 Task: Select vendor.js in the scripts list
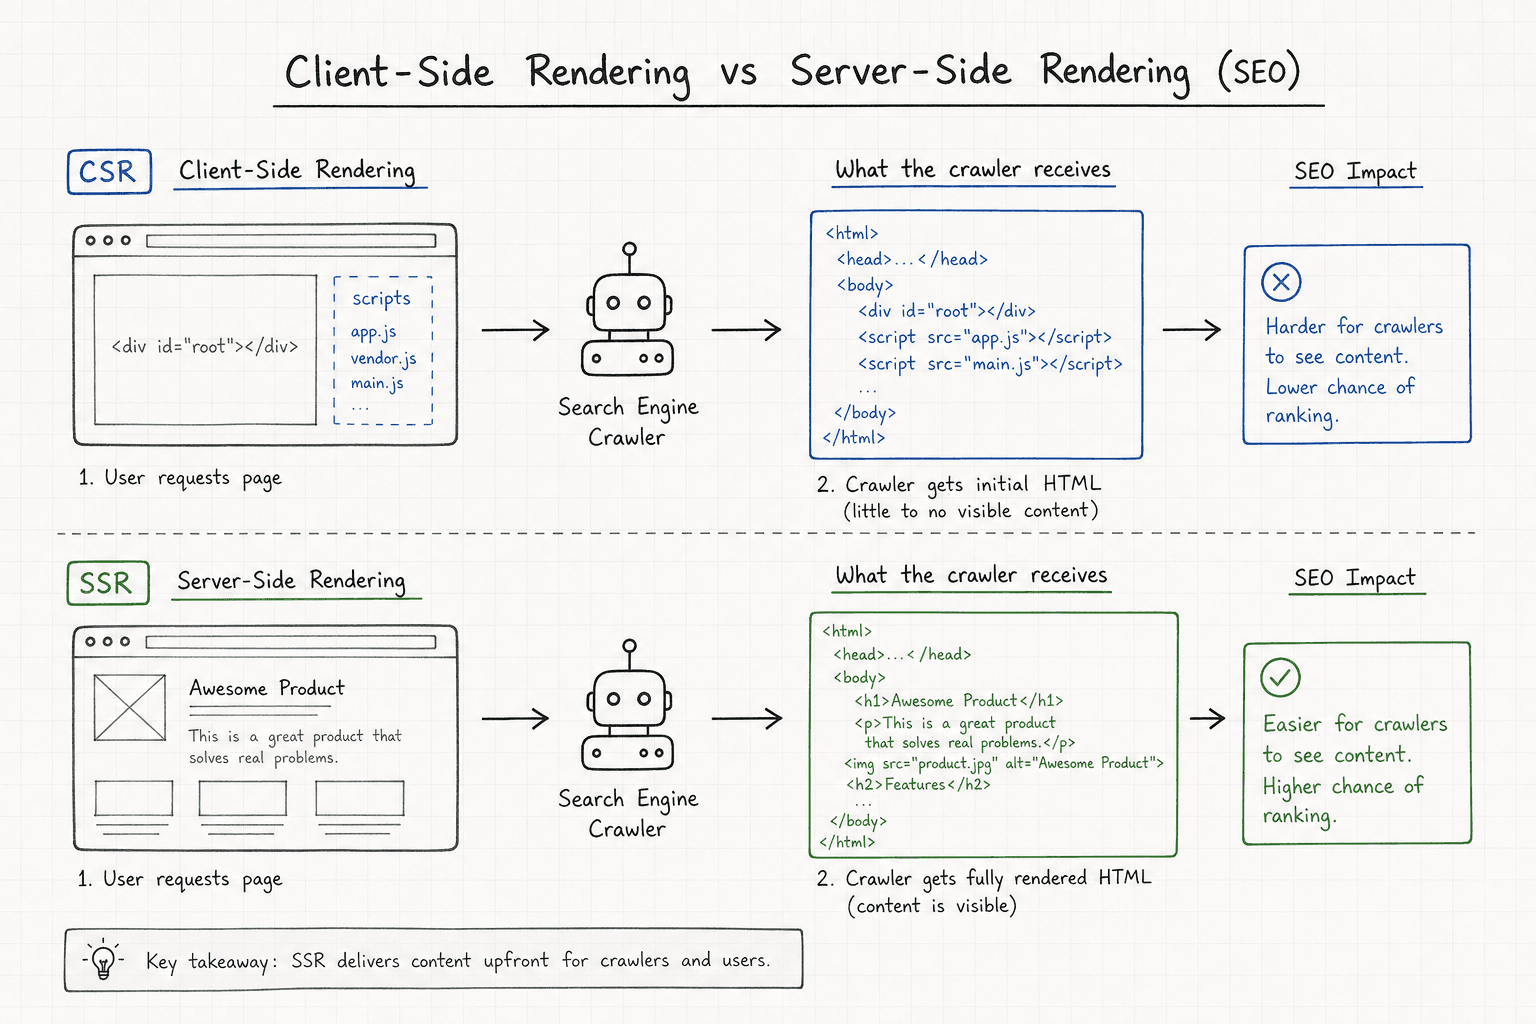pos(383,358)
